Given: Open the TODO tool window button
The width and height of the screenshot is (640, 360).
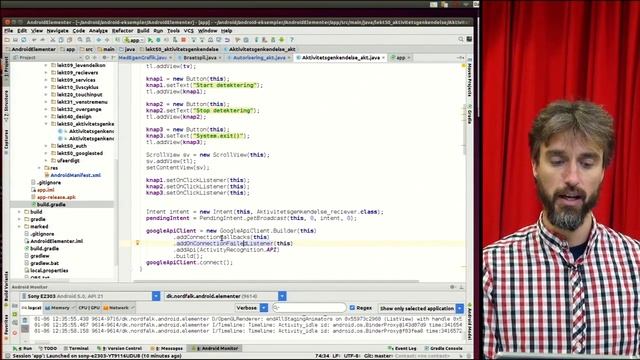Looking at the screenshot, I should coord(47,348).
